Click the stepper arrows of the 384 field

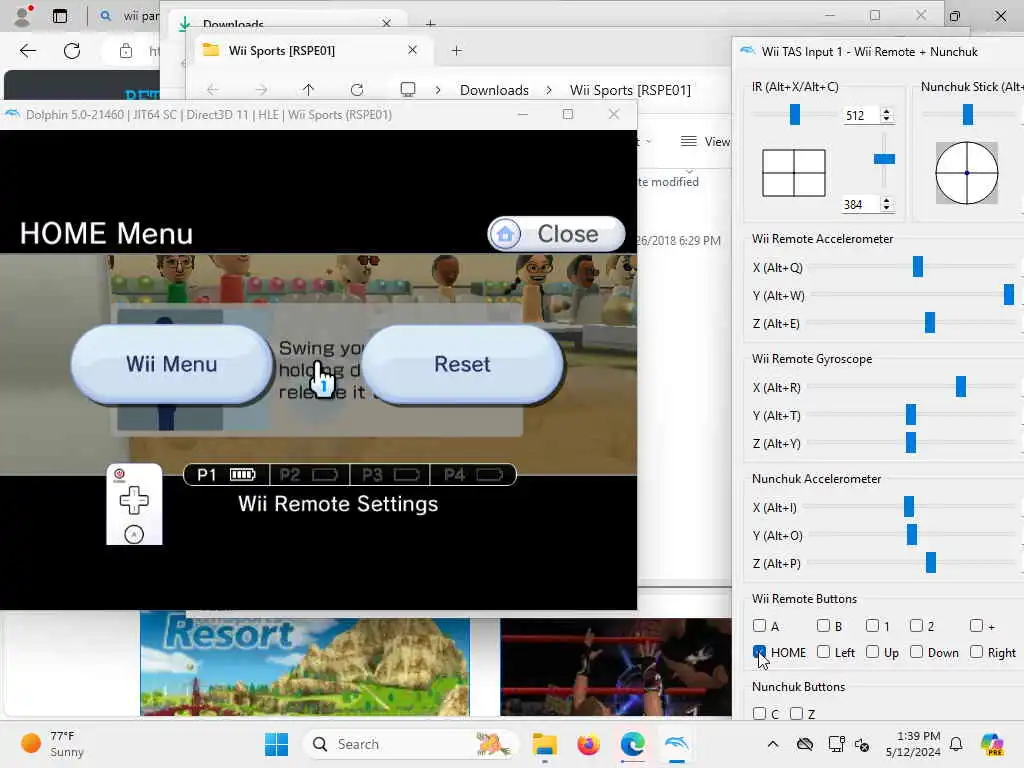886,204
